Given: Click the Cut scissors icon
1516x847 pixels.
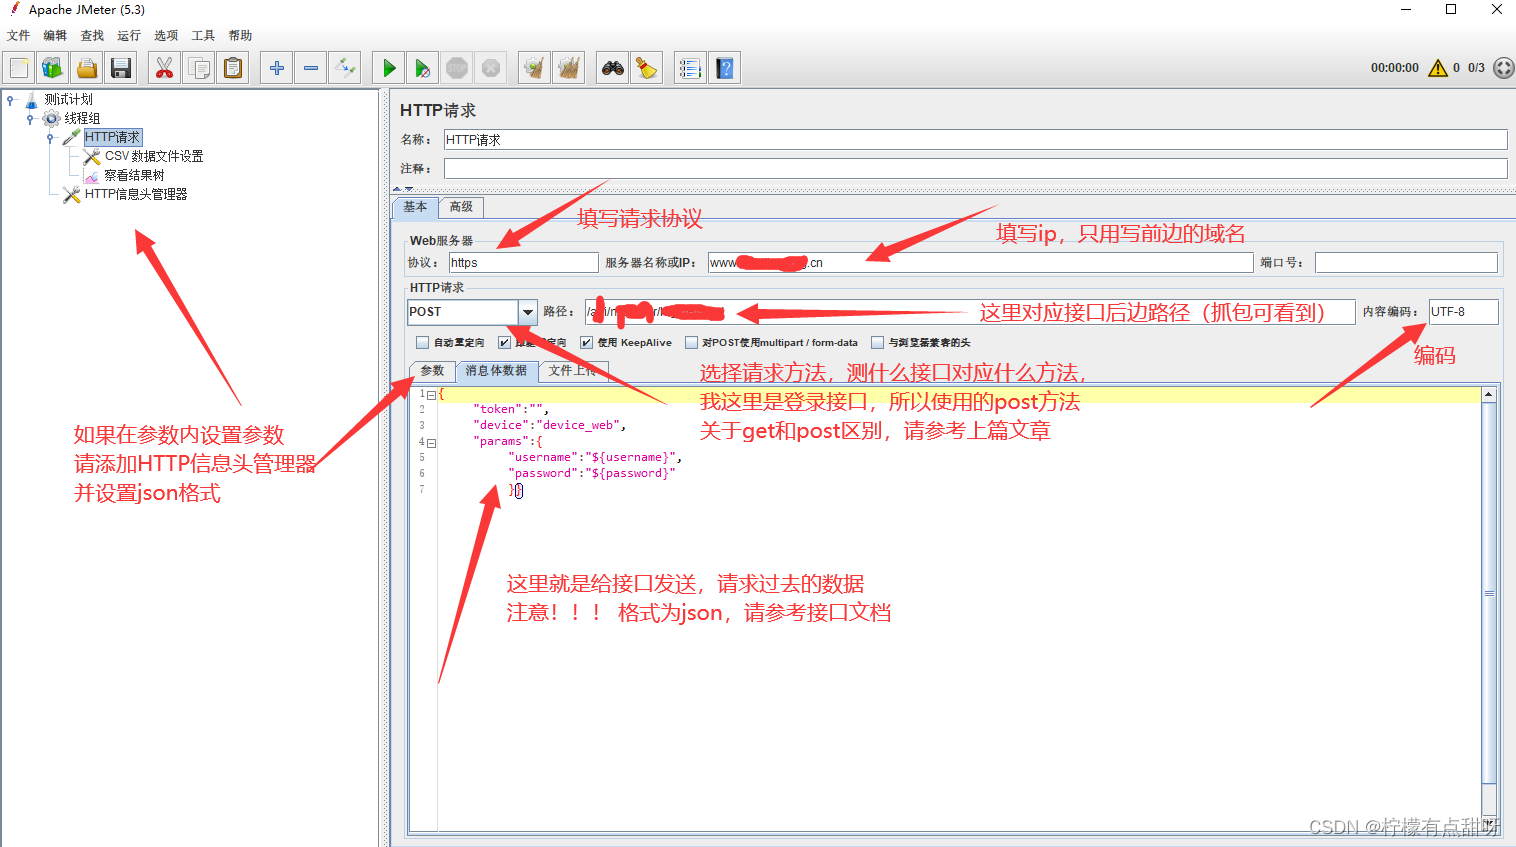Looking at the screenshot, I should point(164,68).
